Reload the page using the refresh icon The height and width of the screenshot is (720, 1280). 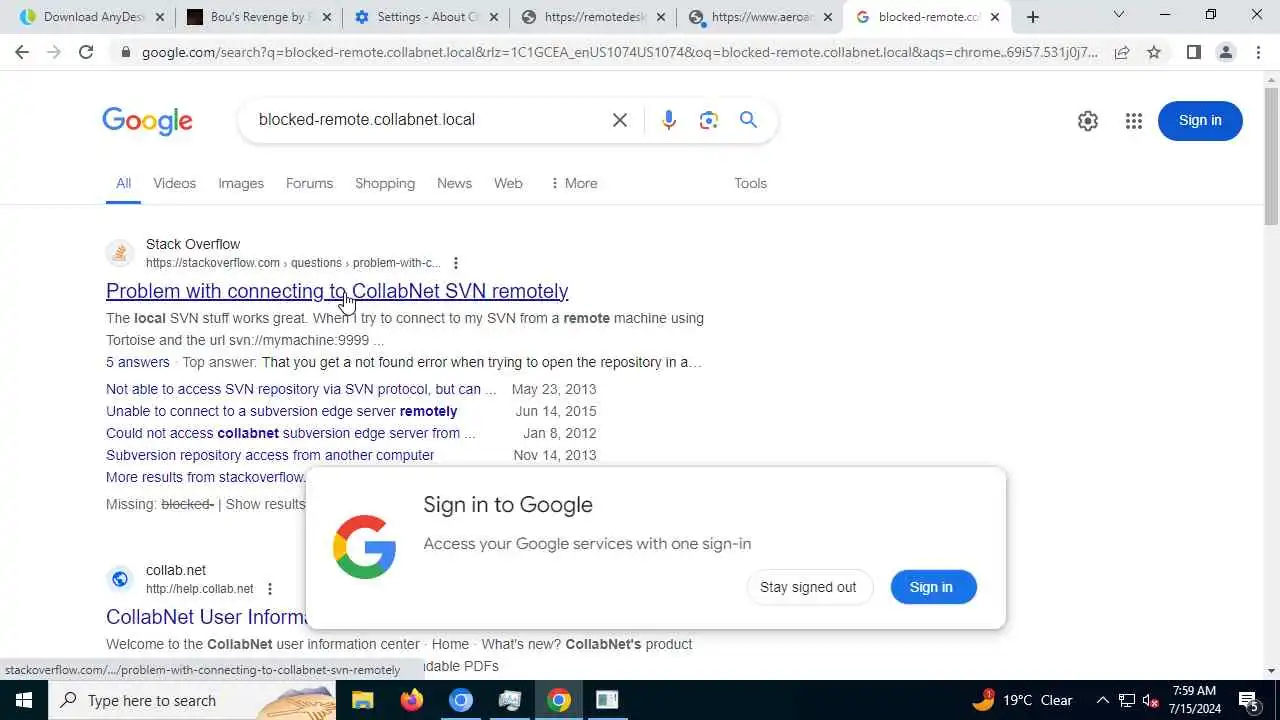point(86,52)
